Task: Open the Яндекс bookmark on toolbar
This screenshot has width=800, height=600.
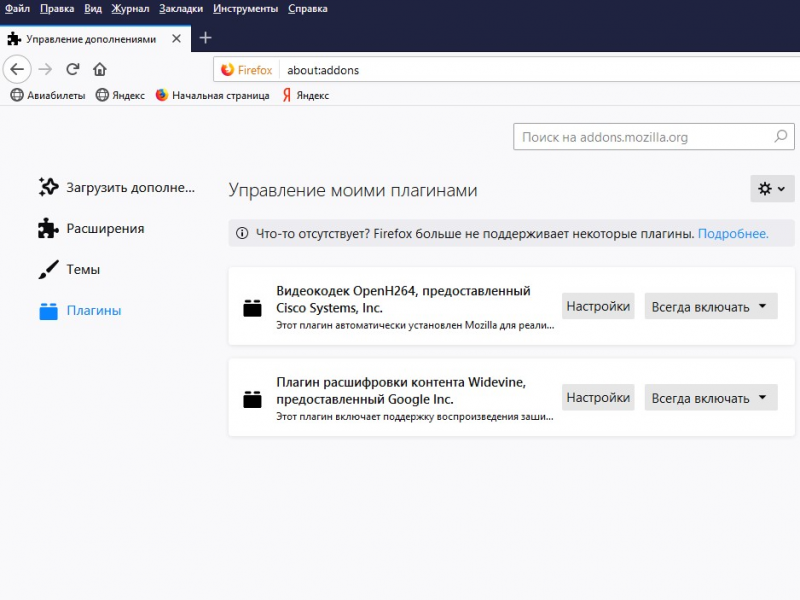Action: [x=120, y=96]
